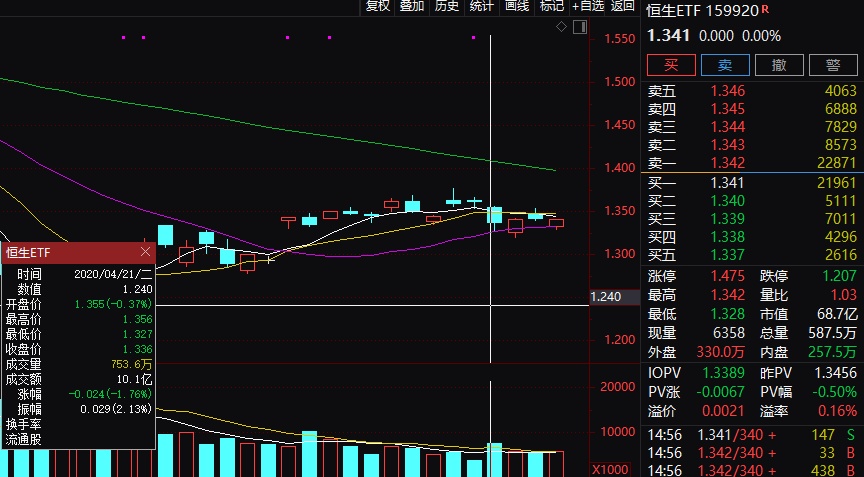Click the 恒生ETF 159920 title

(x=703, y=10)
